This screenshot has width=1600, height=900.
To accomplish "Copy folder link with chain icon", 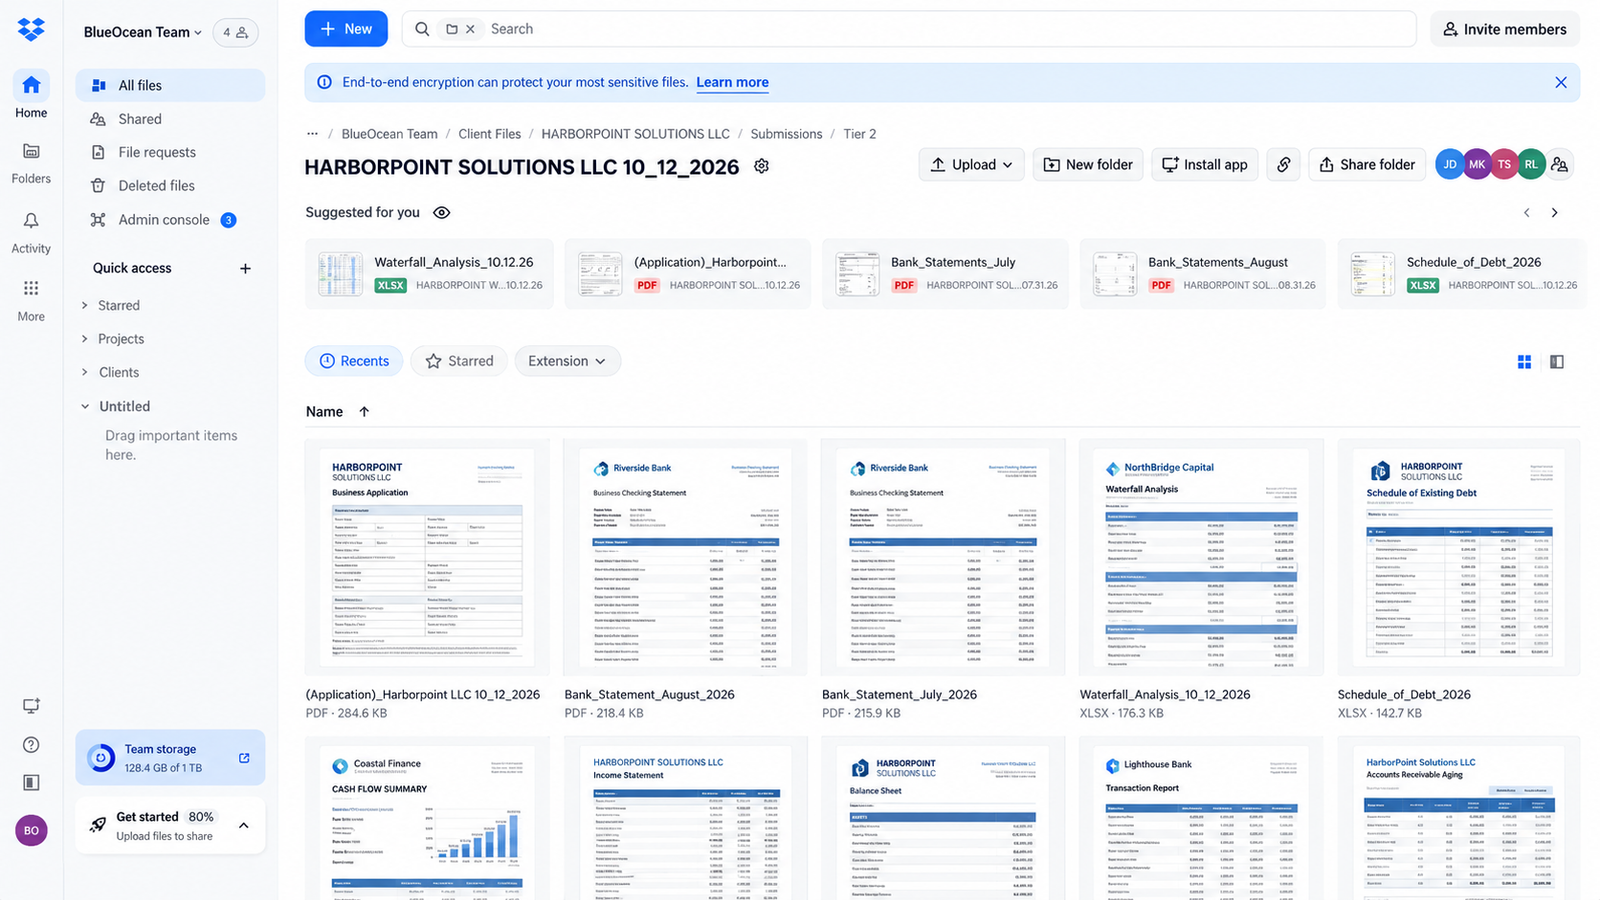I will pos(1284,164).
